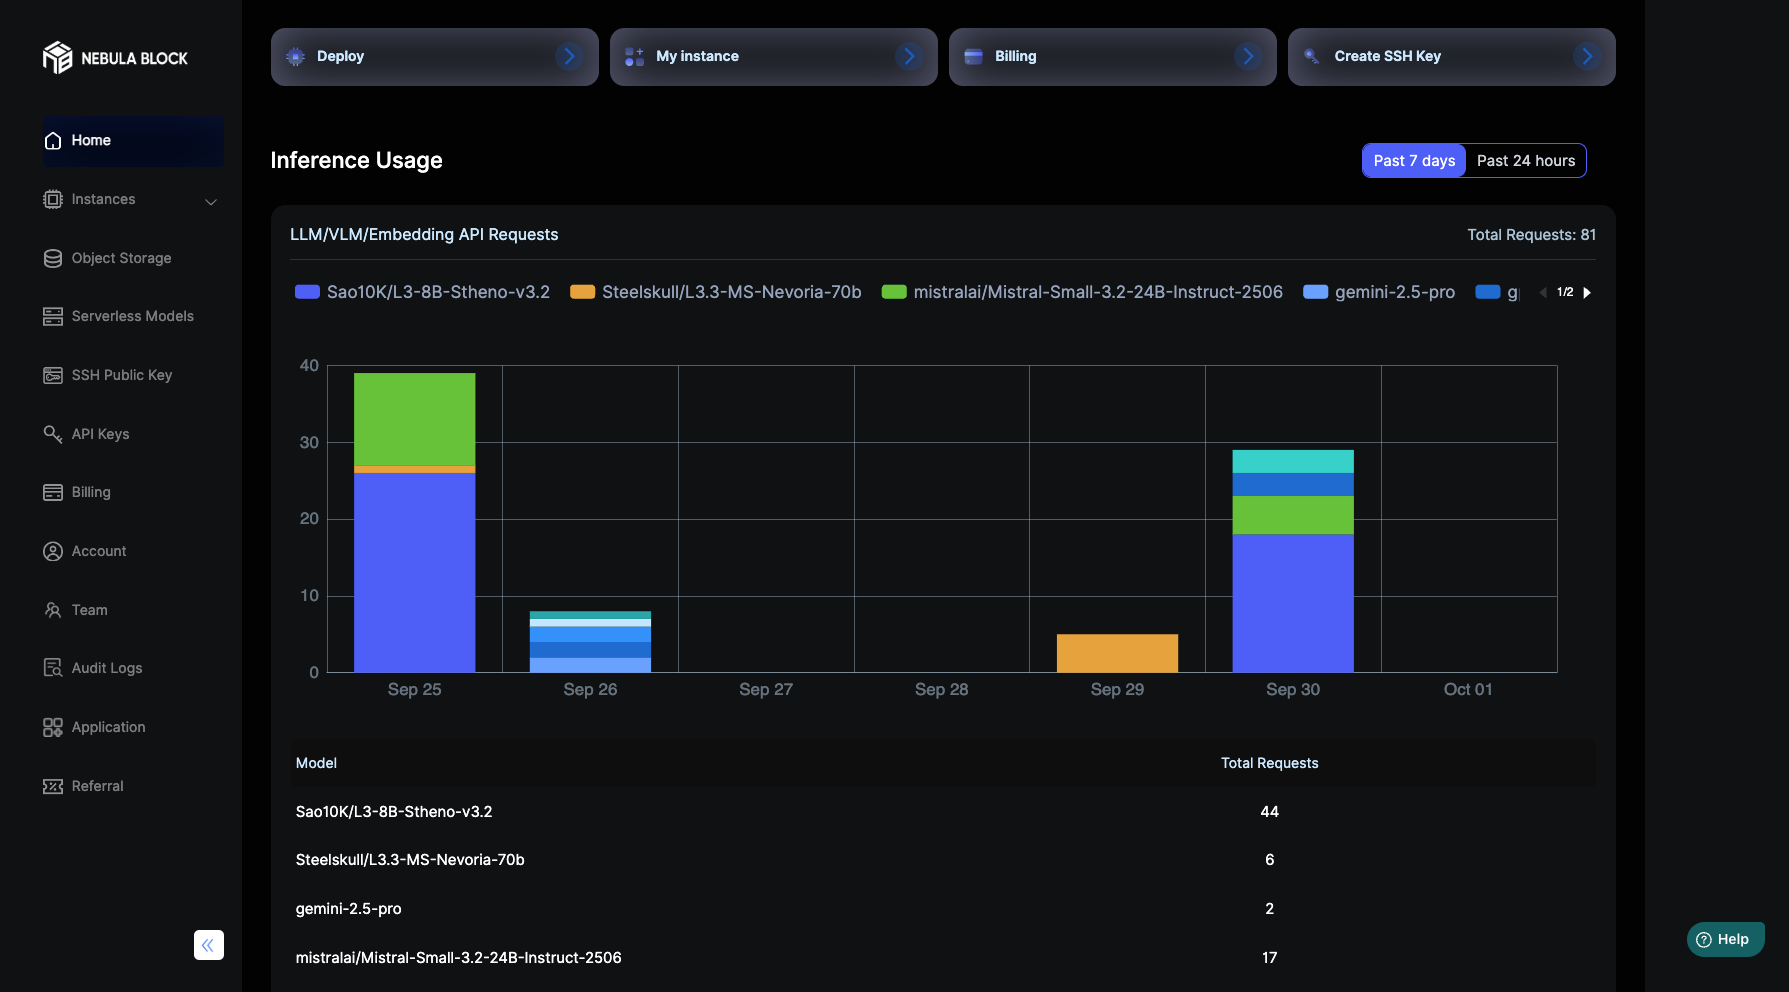Click the Nebula Block logo icon
1789x992 pixels.
coord(57,58)
